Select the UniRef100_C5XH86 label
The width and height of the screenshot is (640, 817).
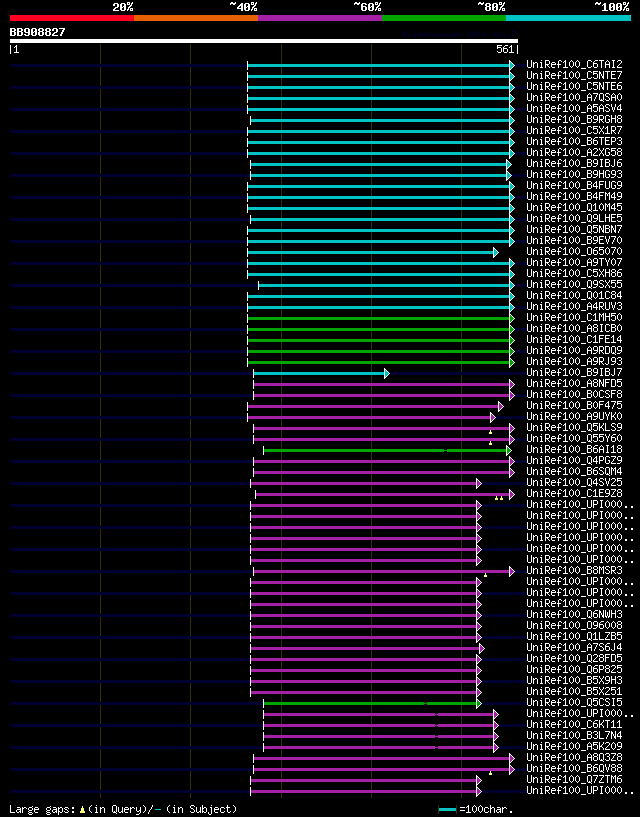(x=574, y=273)
